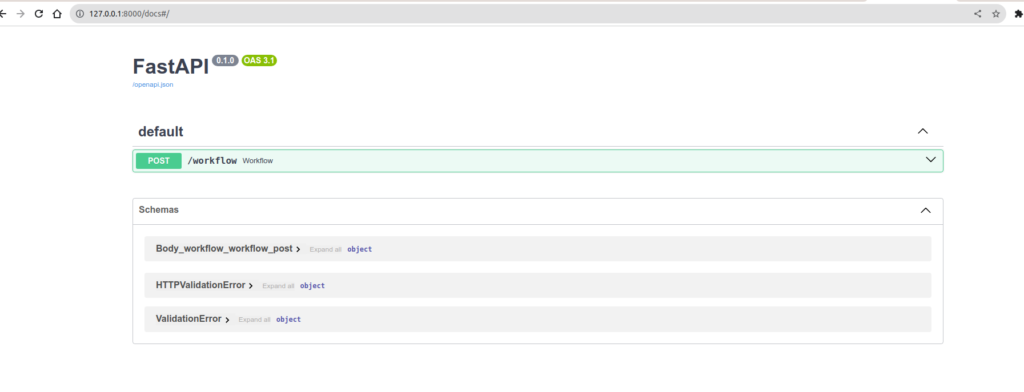Collapse the default section chevron

click(x=923, y=131)
